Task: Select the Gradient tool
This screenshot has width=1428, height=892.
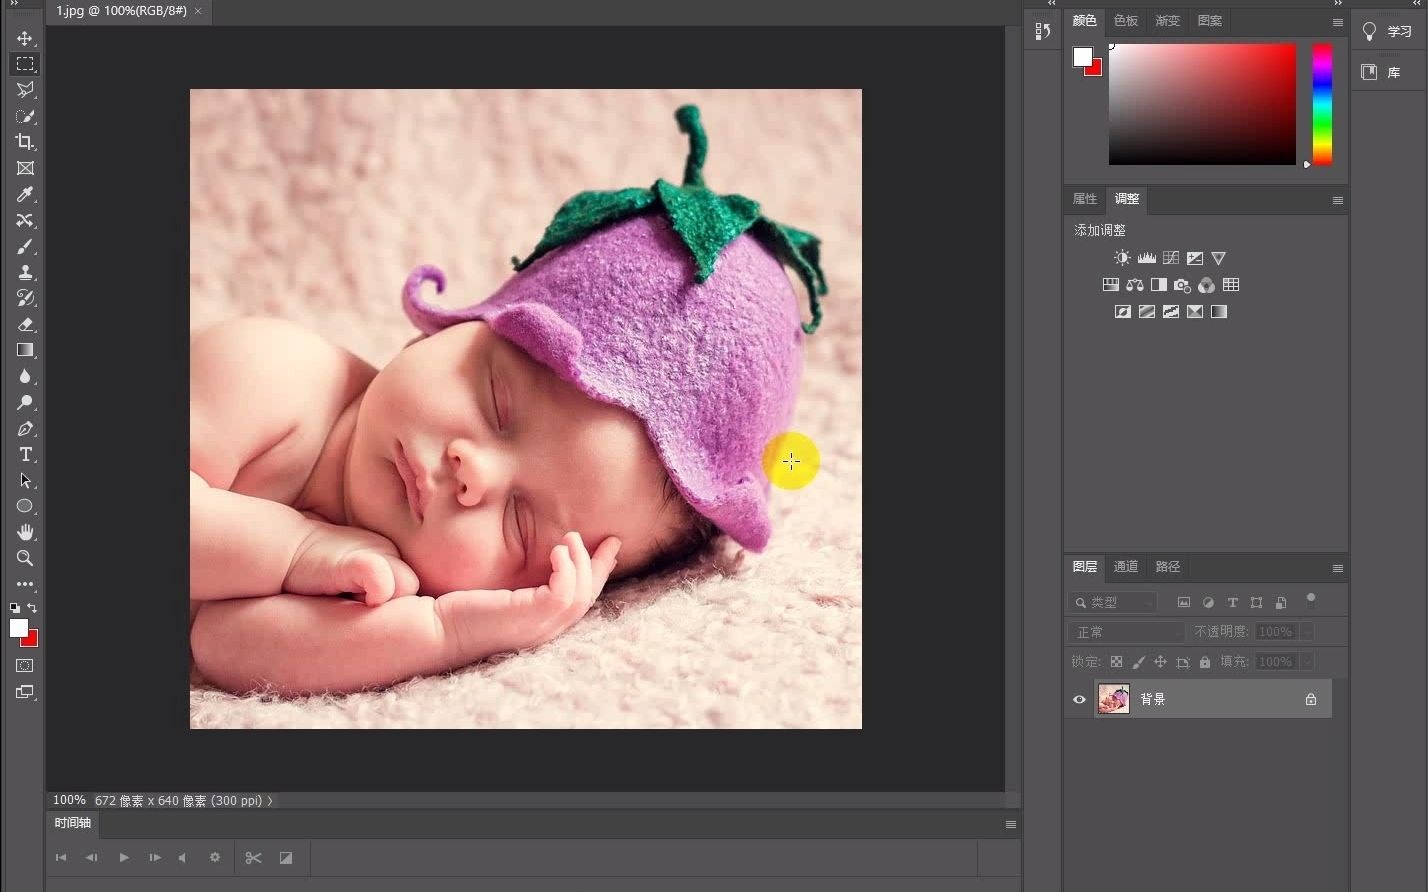Action: coord(25,350)
